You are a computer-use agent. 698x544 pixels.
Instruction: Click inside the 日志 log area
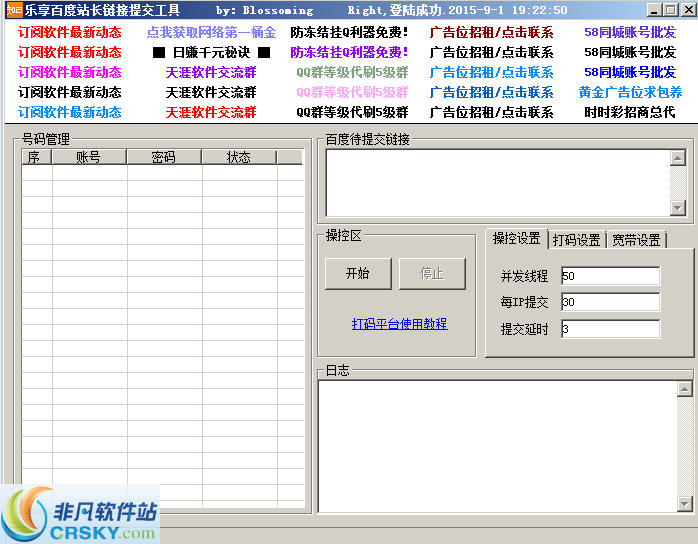point(498,446)
